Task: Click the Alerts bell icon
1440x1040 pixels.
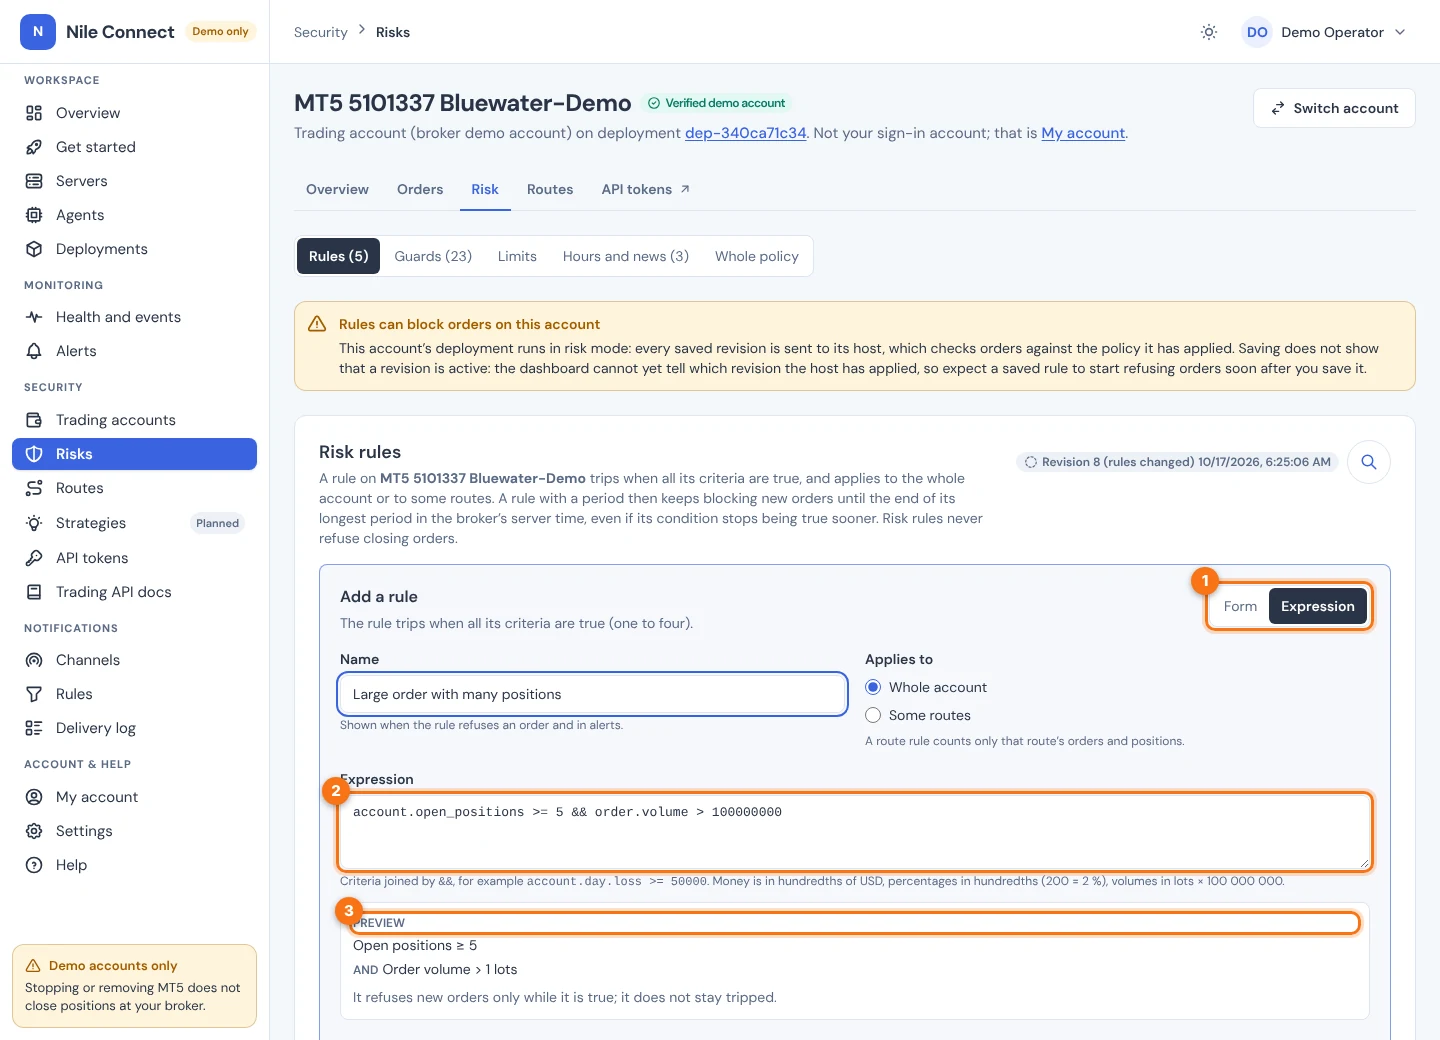Action: tap(34, 351)
